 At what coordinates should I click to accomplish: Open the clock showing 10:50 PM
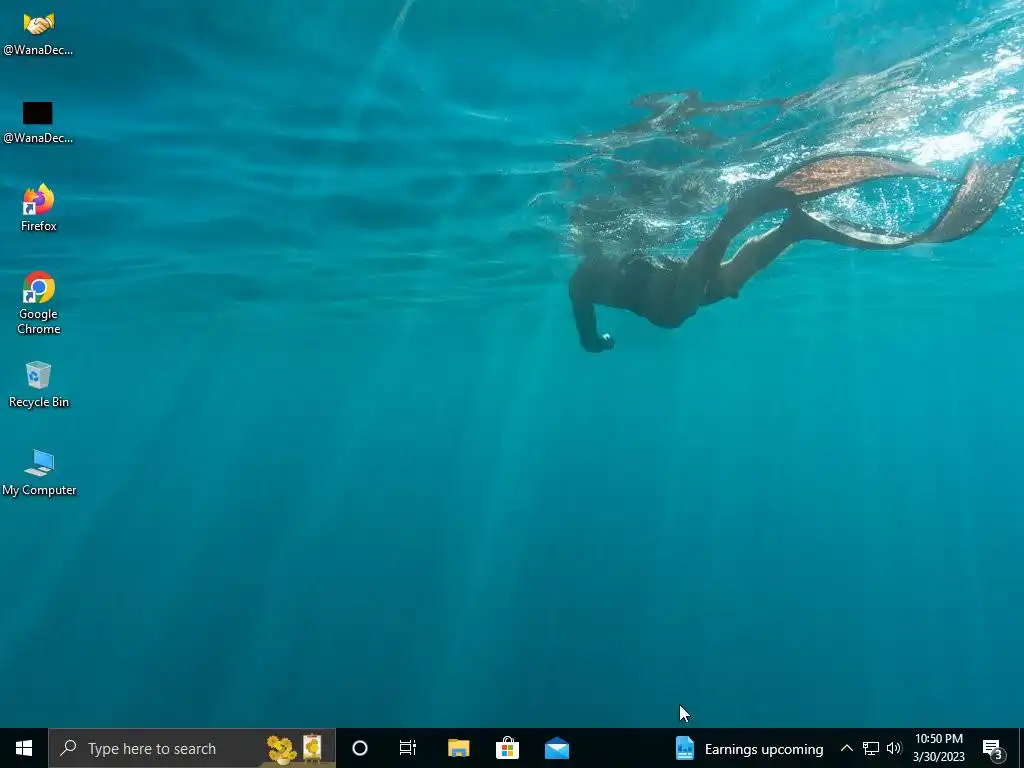(x=939, y=748)
